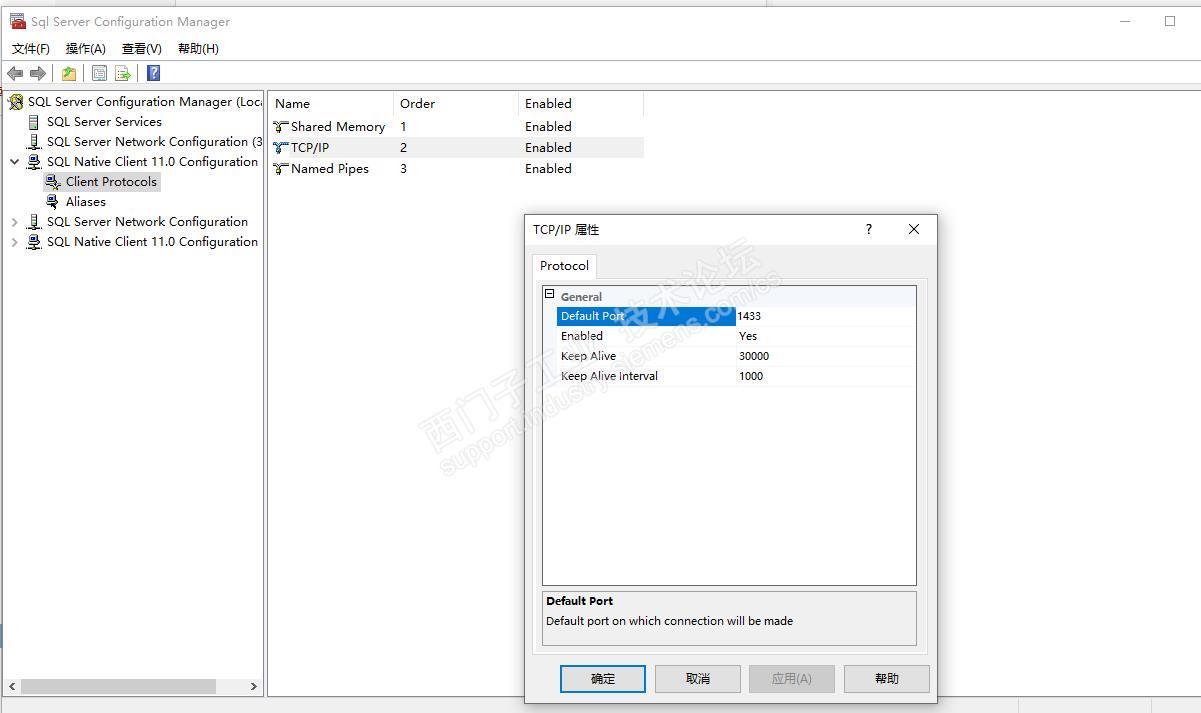Image resolution: width=1201 pixels, height=713 pixels.
Task: Click the blue Help question-mark toolbar icon
Action: (153, 73)
